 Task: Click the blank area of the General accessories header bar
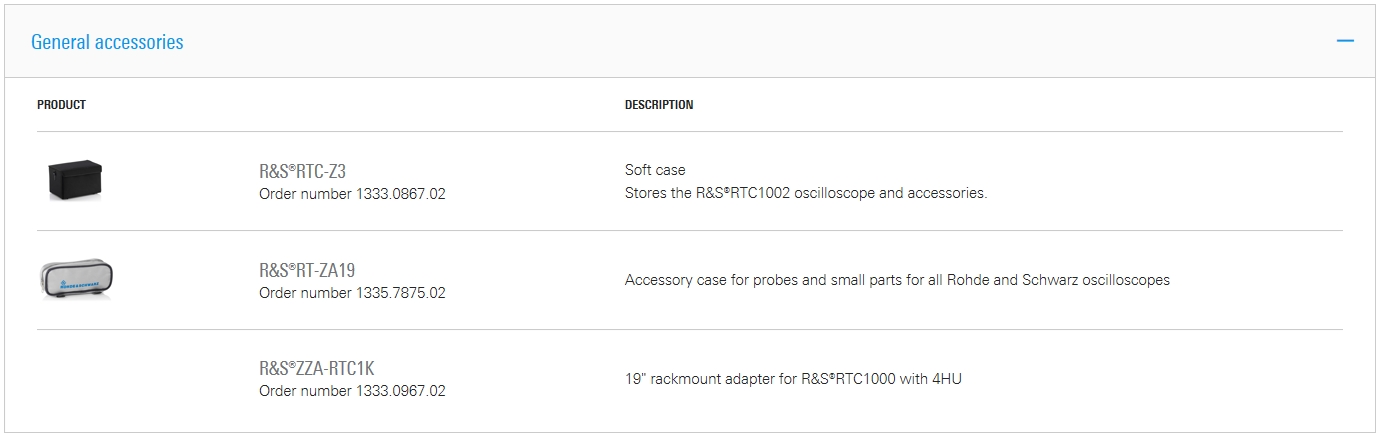[x=760, y=41]
